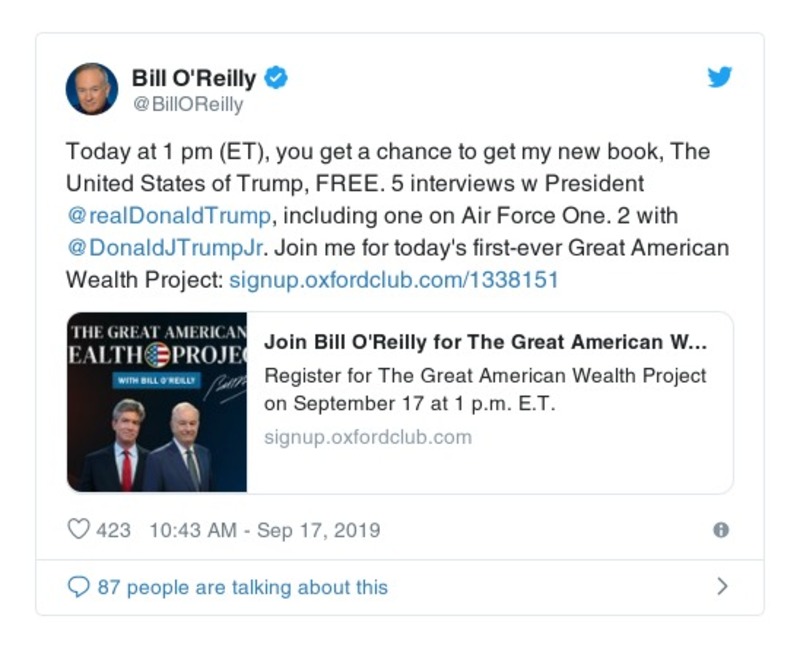Click the 423 likes count
This screenshot has width=800, height=654.
113,529
